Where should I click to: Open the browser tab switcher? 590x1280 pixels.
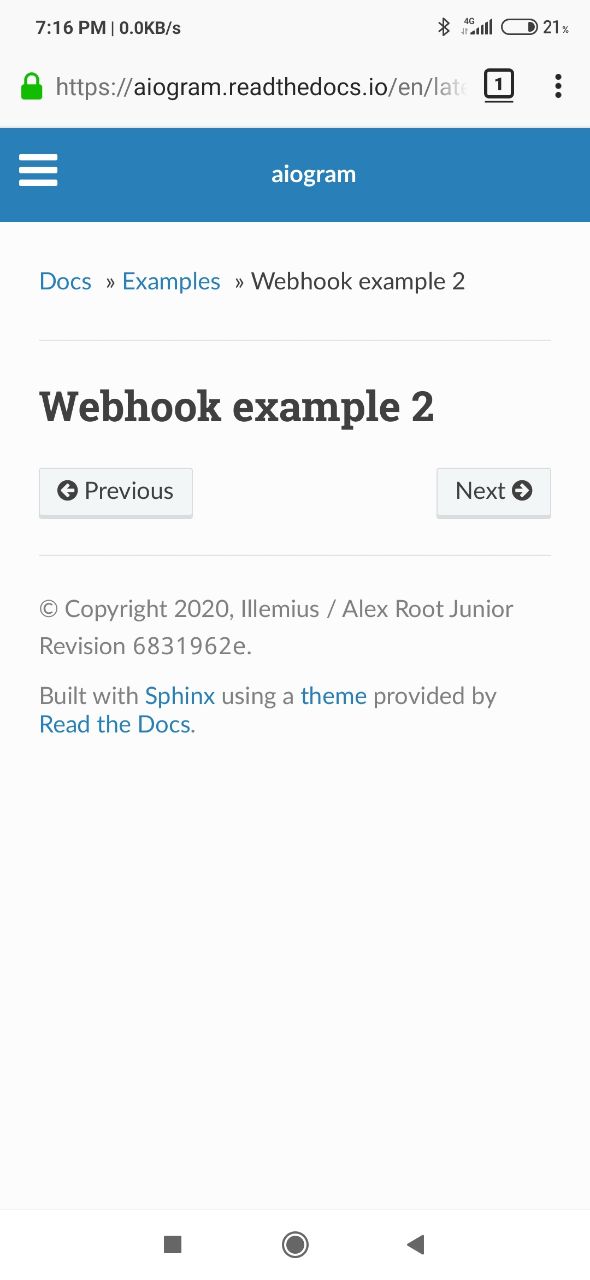point(498,85)
